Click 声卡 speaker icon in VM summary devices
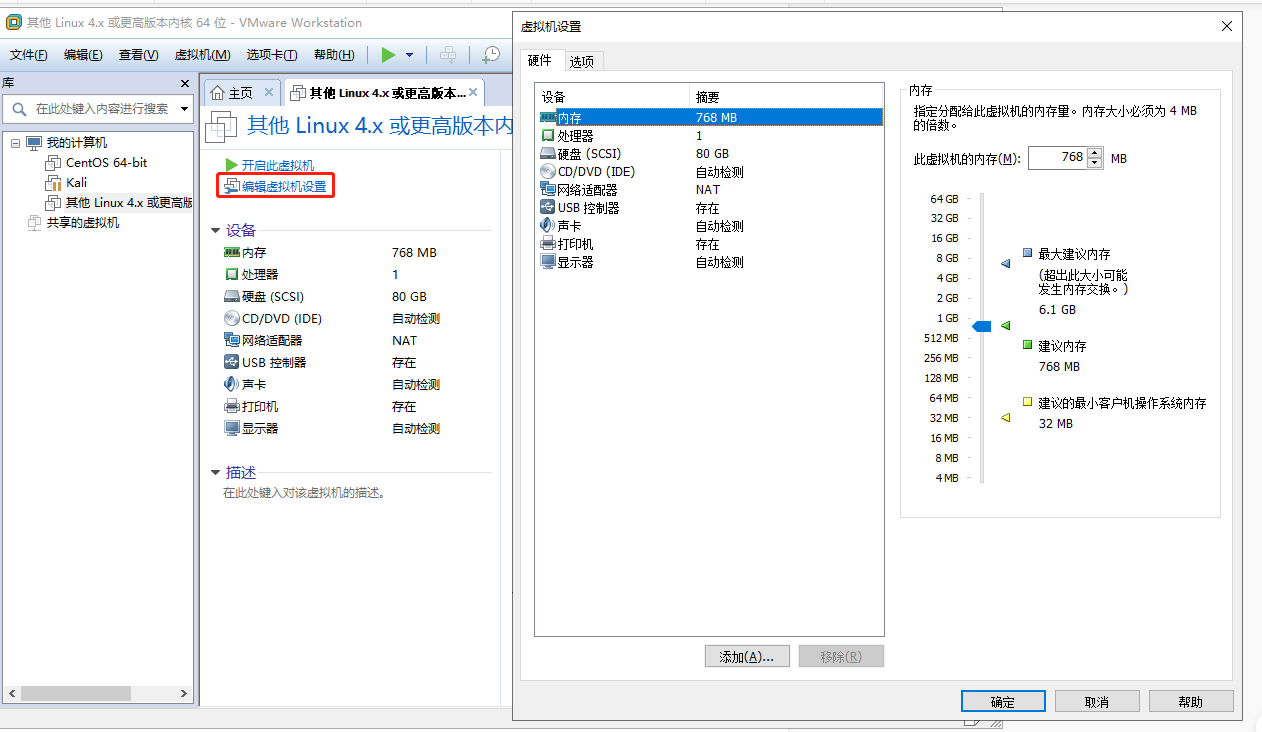The width and height of the screenshot is (1262, 732). [x=232, y=385]
